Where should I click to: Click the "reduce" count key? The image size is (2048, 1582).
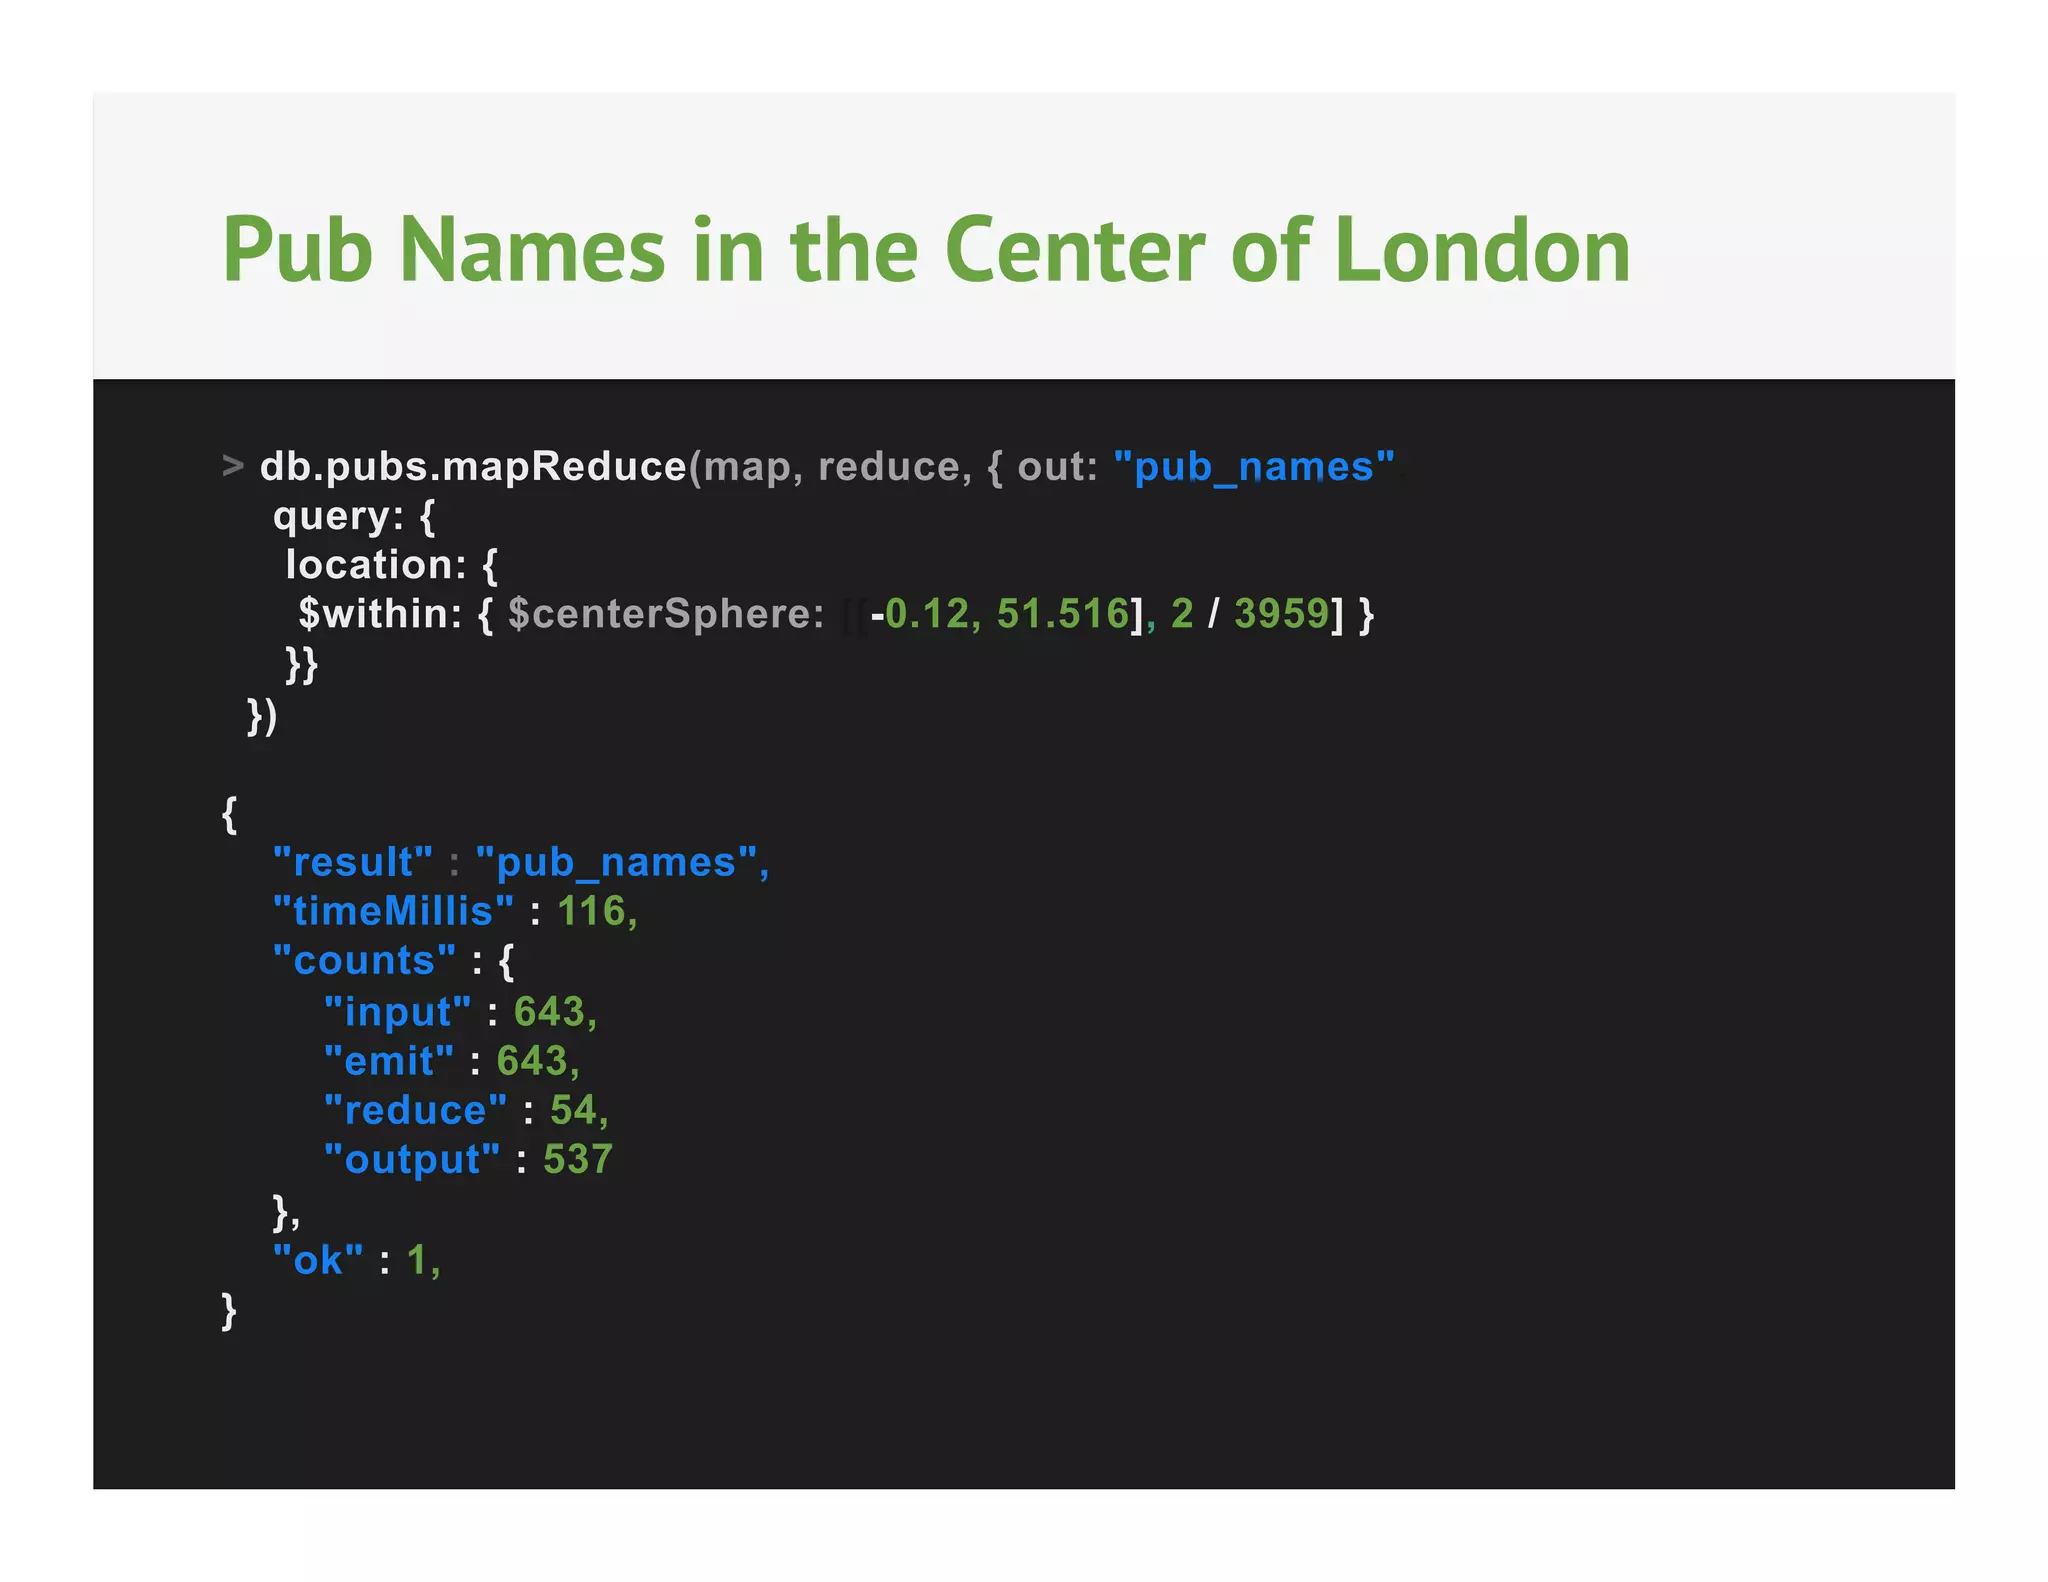[x=415, y=1110]
